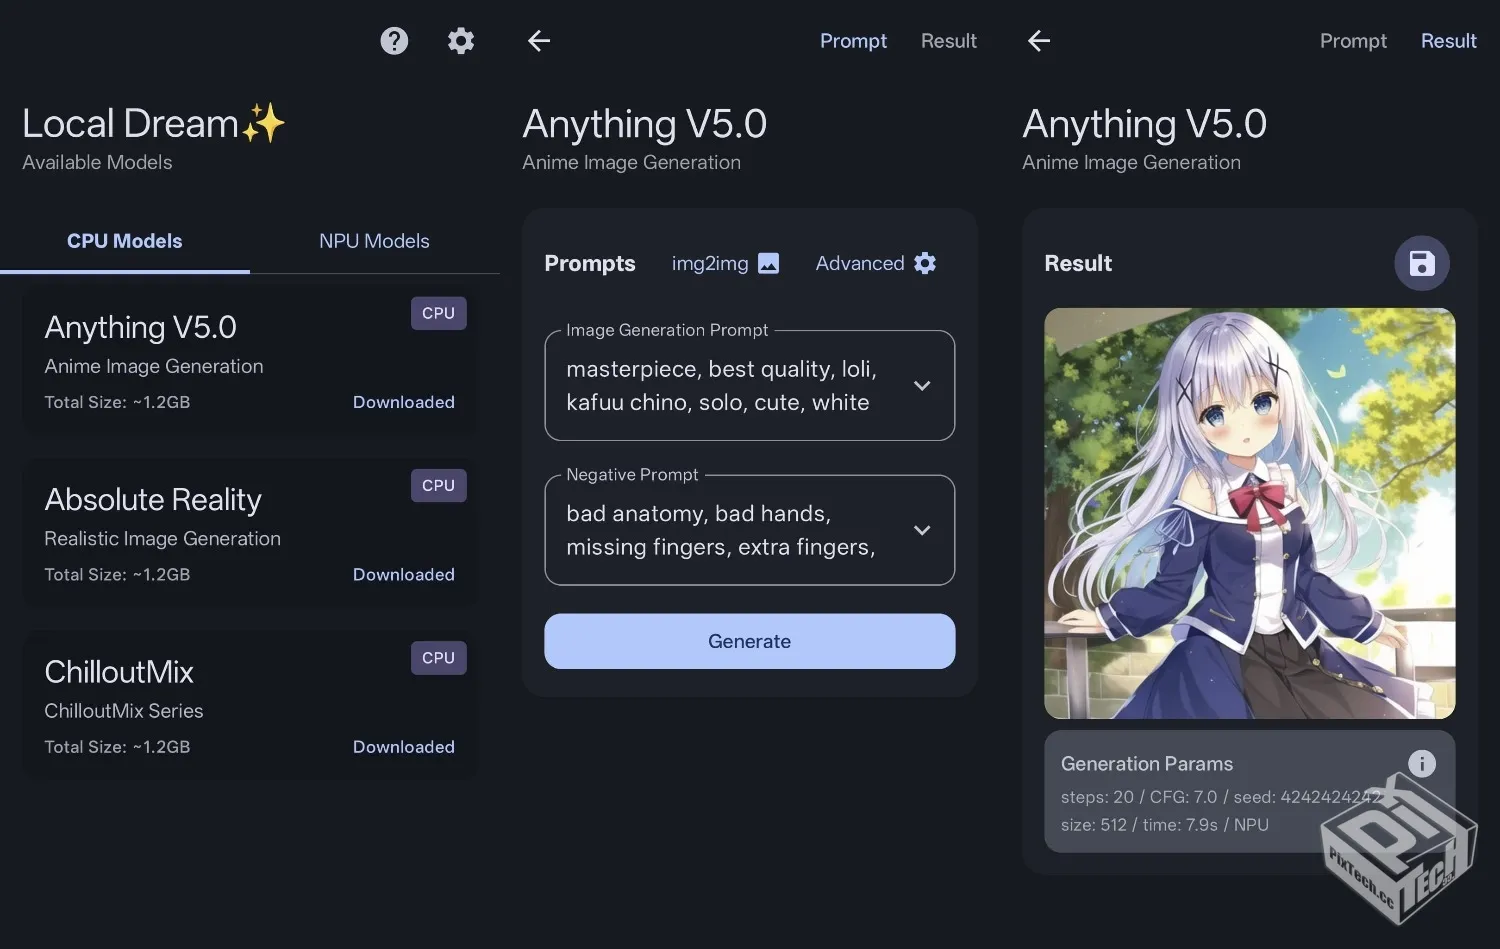This screenshot has height=949, width=1500.
Task: Expand the Negative Prompt field
Action: 922,530
